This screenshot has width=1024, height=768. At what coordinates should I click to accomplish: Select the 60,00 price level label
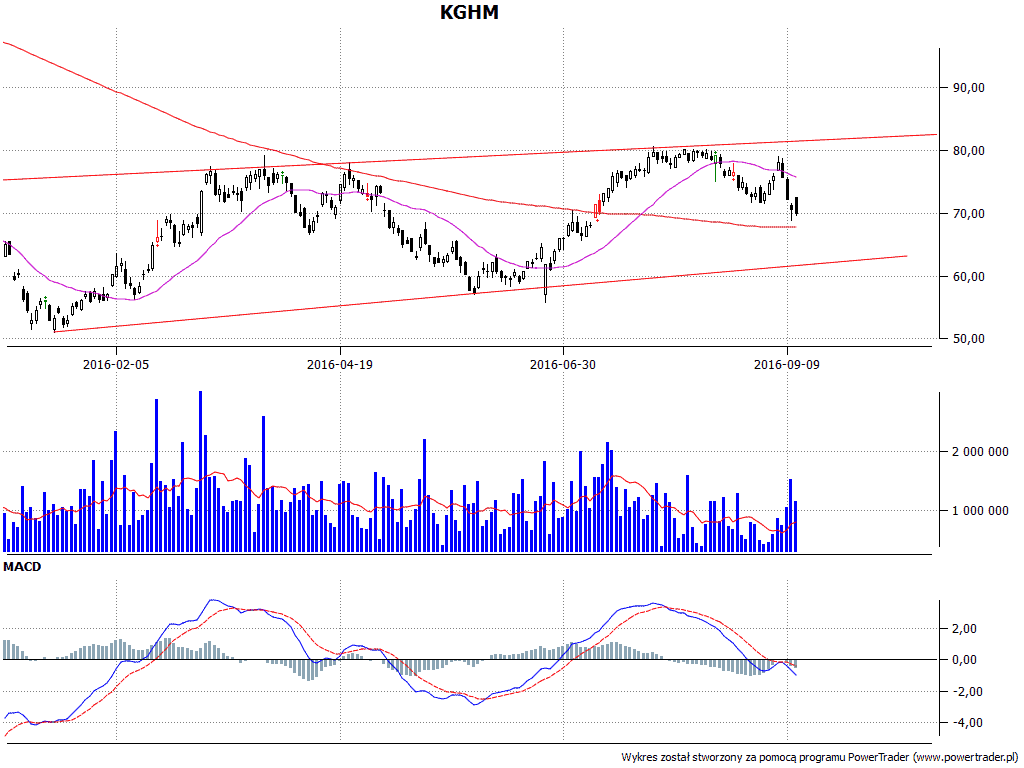coord(966,277)
